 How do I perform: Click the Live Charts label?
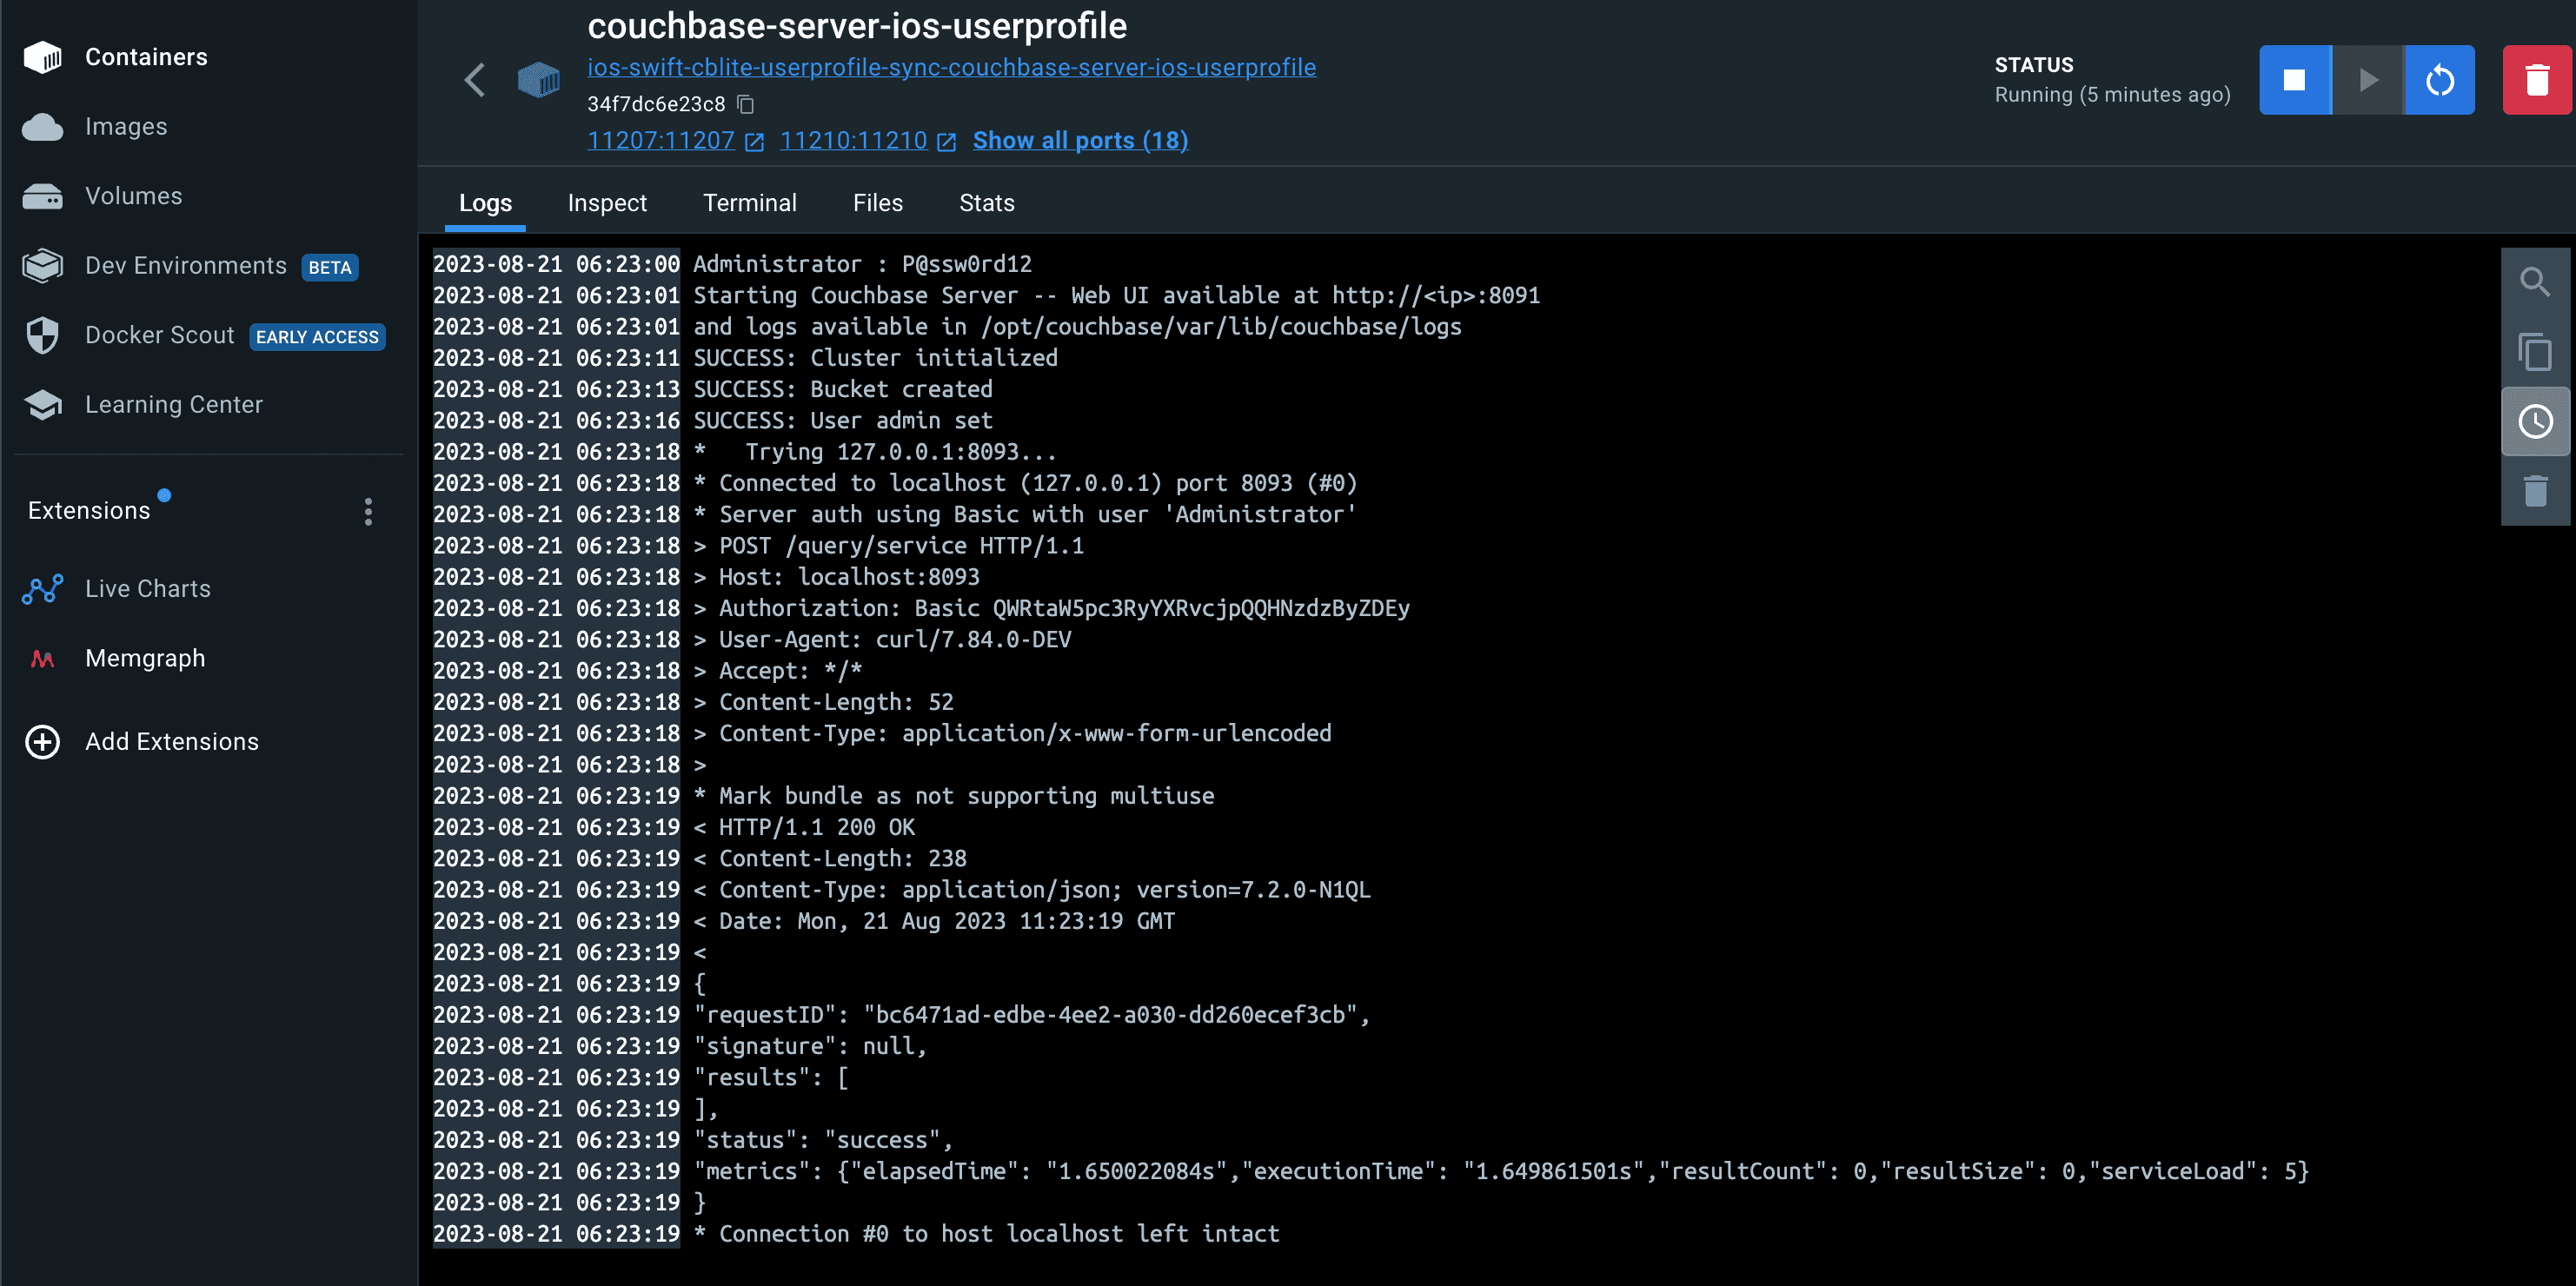(x=148, y=589)
